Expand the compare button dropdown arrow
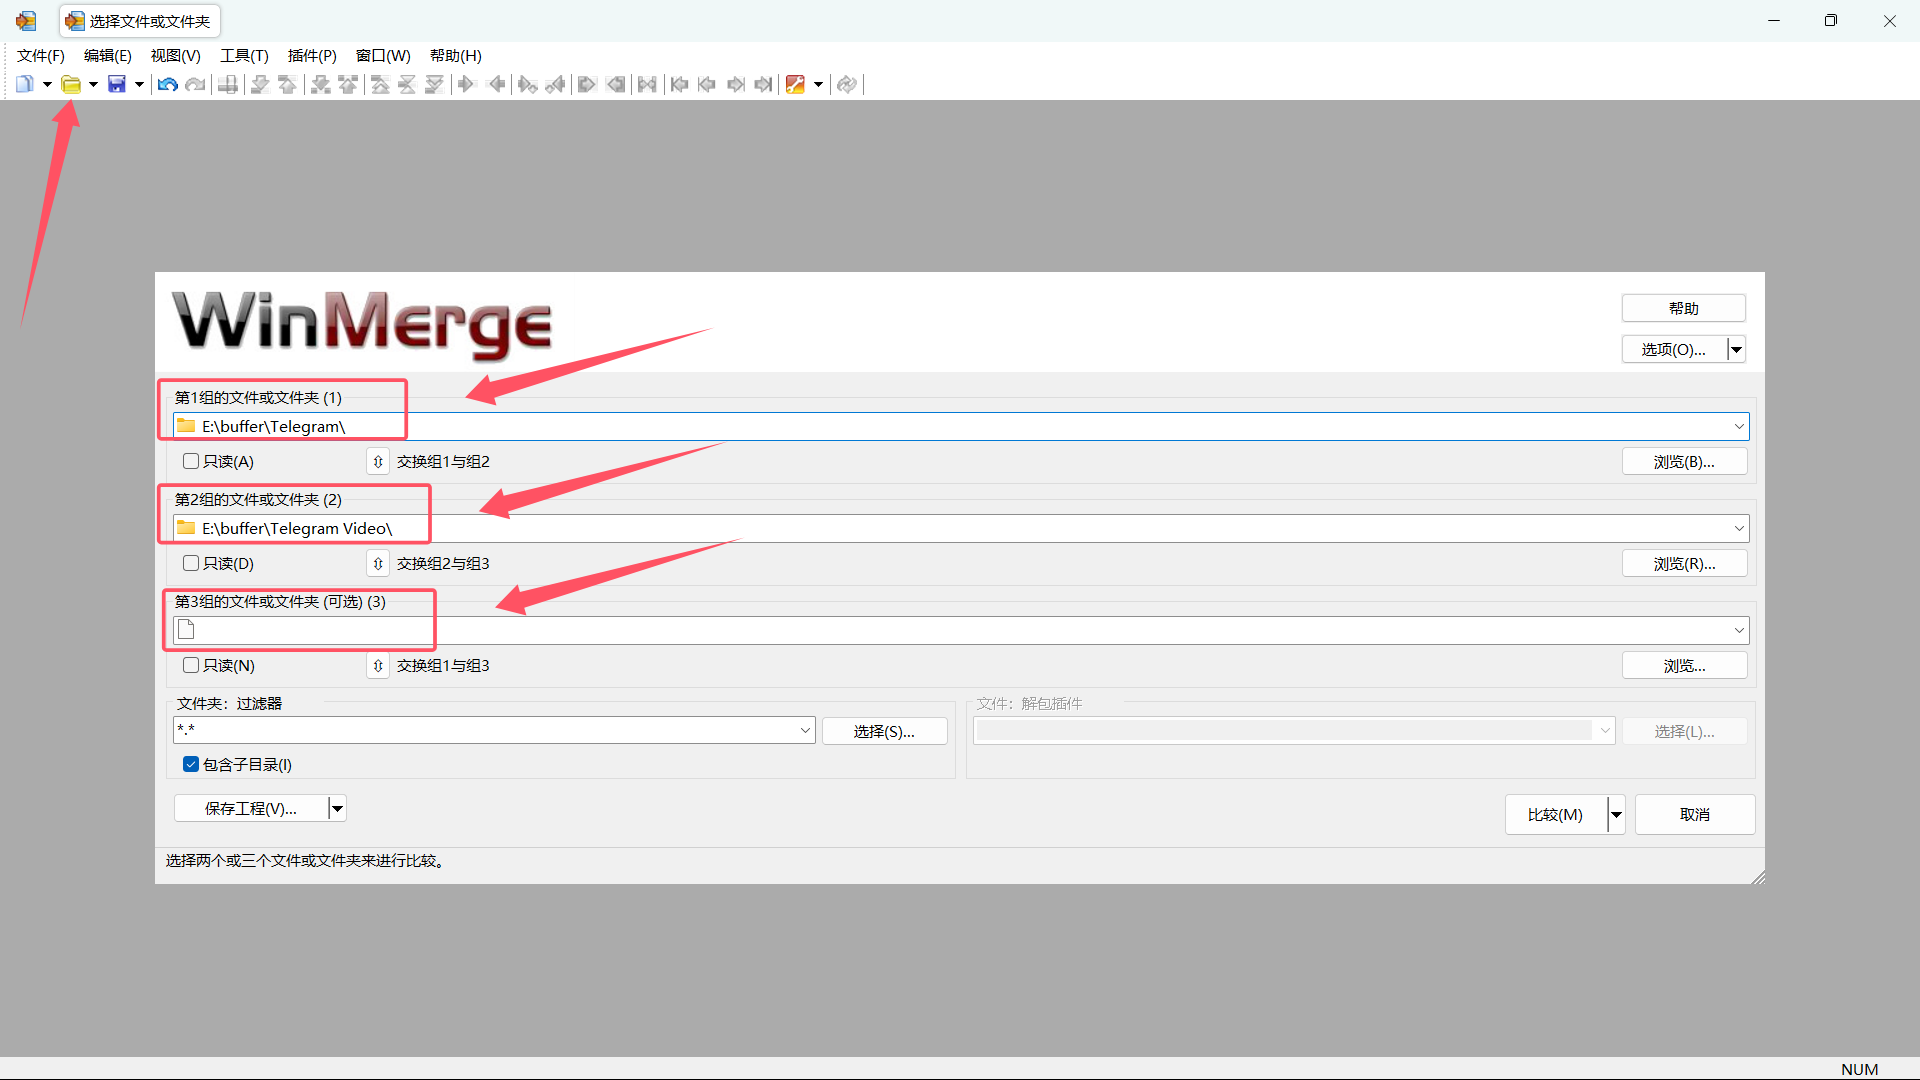Image resolution: width=1920 pixels, height=1080 pixels. (x=1616, y=814)
